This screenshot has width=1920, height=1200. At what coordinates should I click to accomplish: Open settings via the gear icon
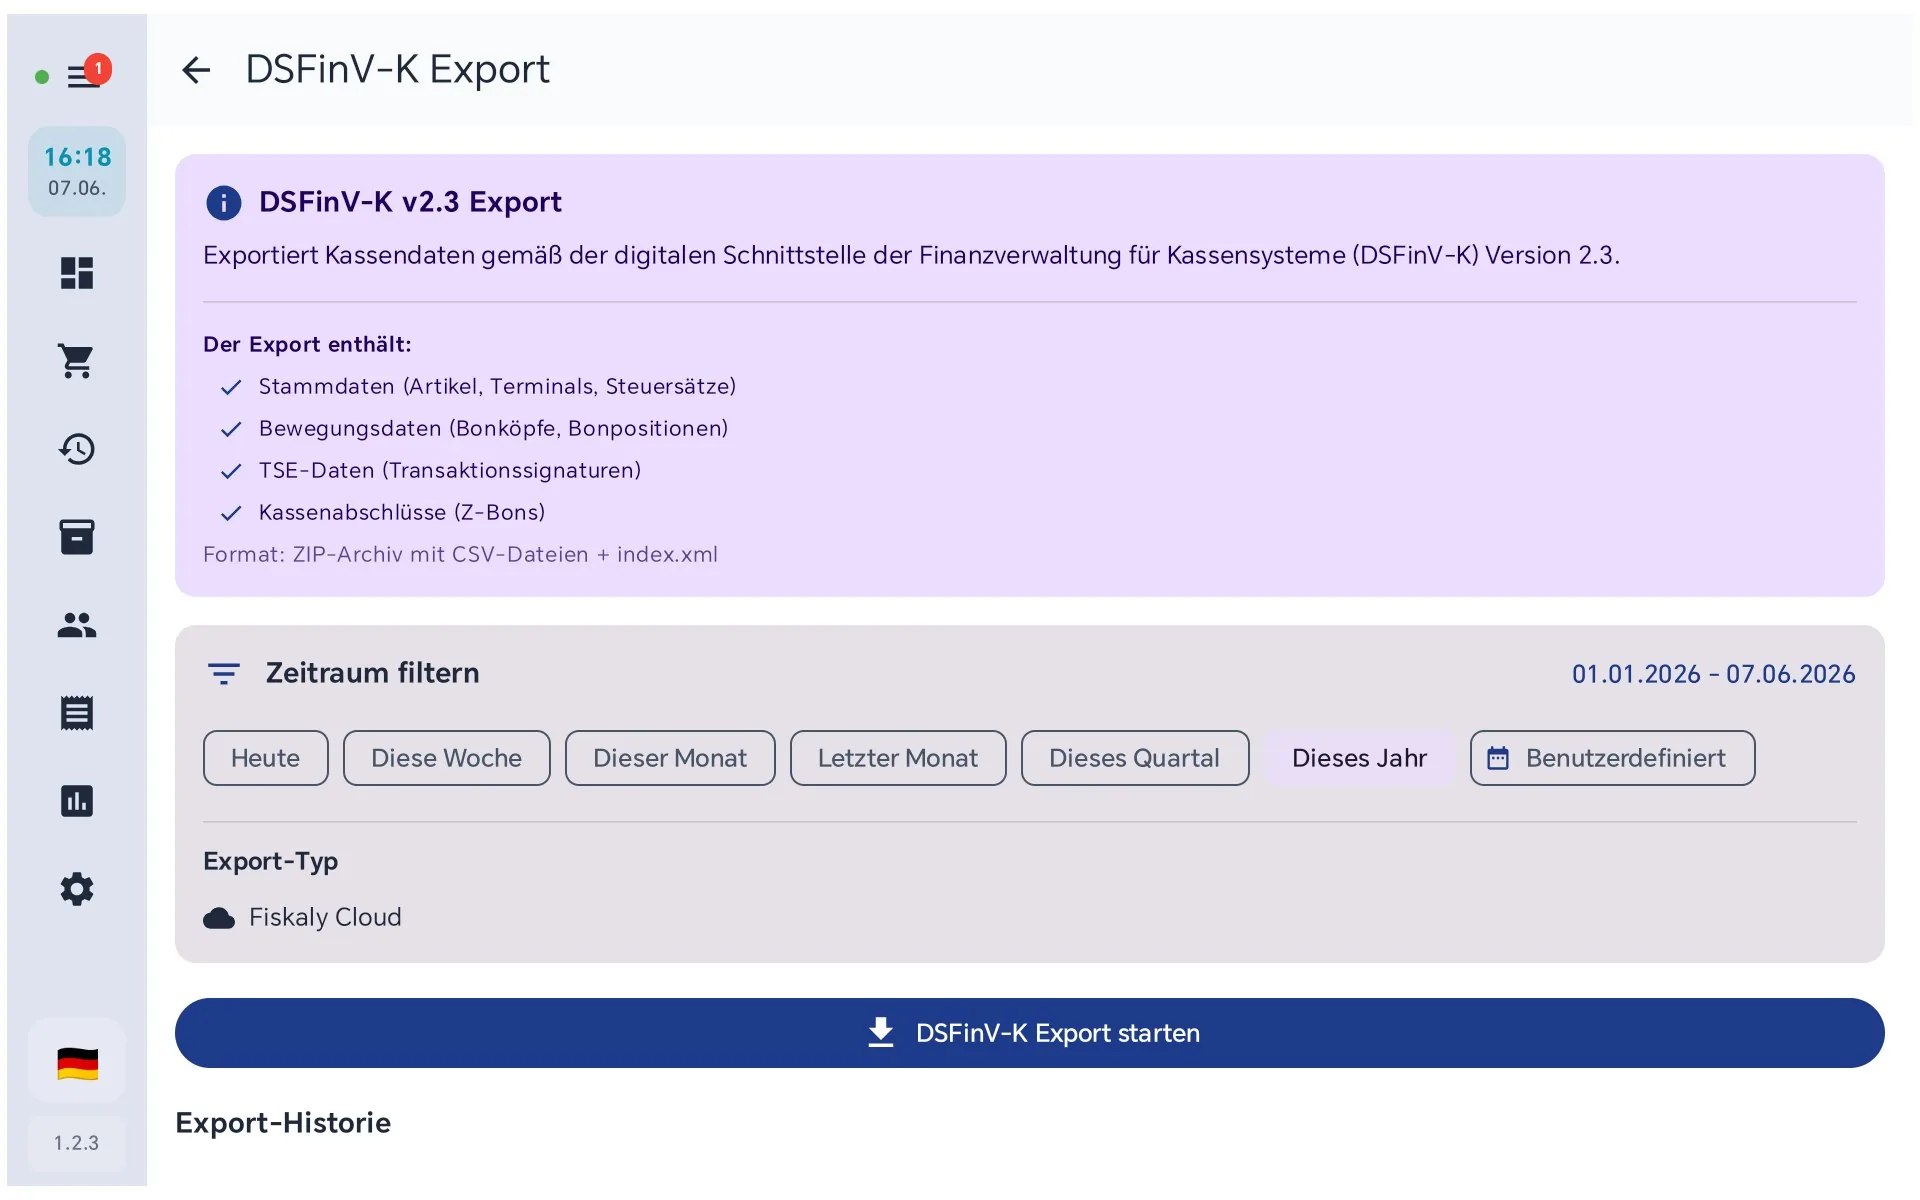pos(77,889)
